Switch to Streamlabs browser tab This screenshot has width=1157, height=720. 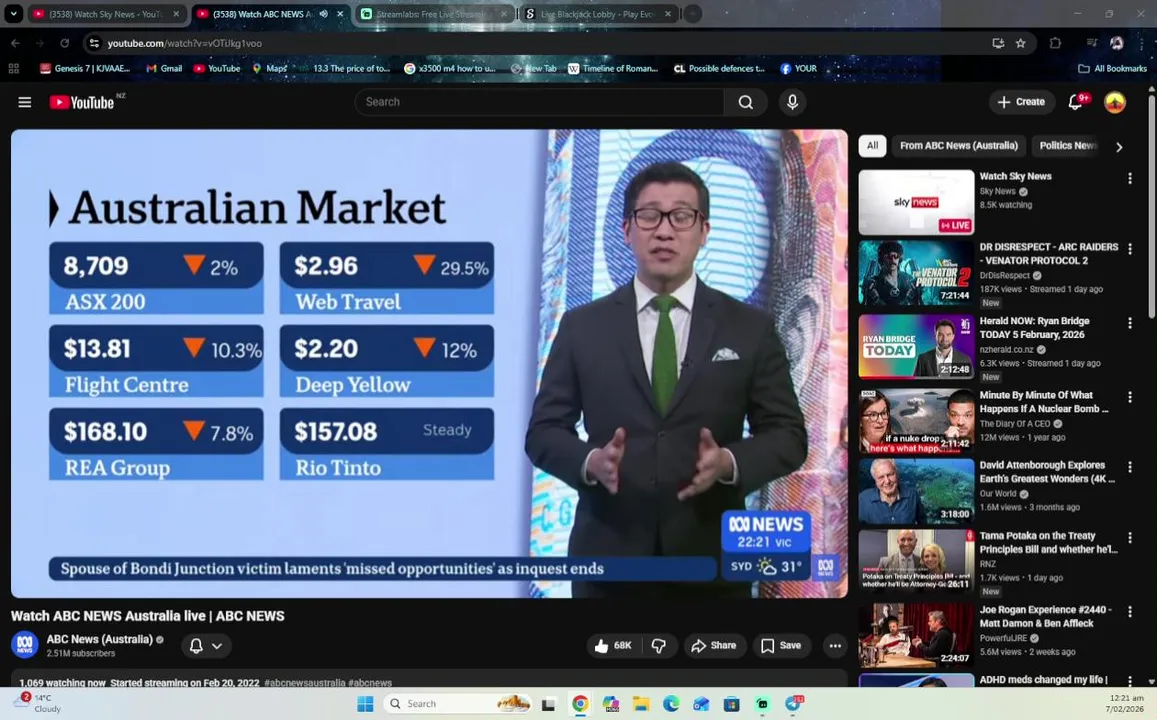(x=433, y=14)
